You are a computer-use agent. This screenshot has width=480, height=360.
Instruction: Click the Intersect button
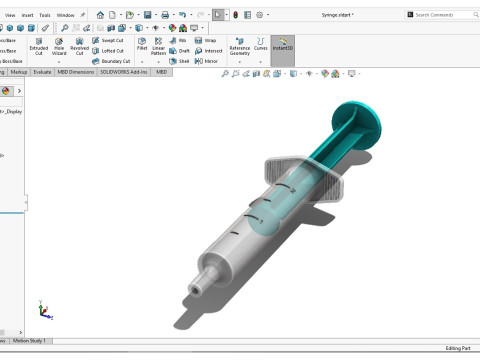(x=208, y=51)
